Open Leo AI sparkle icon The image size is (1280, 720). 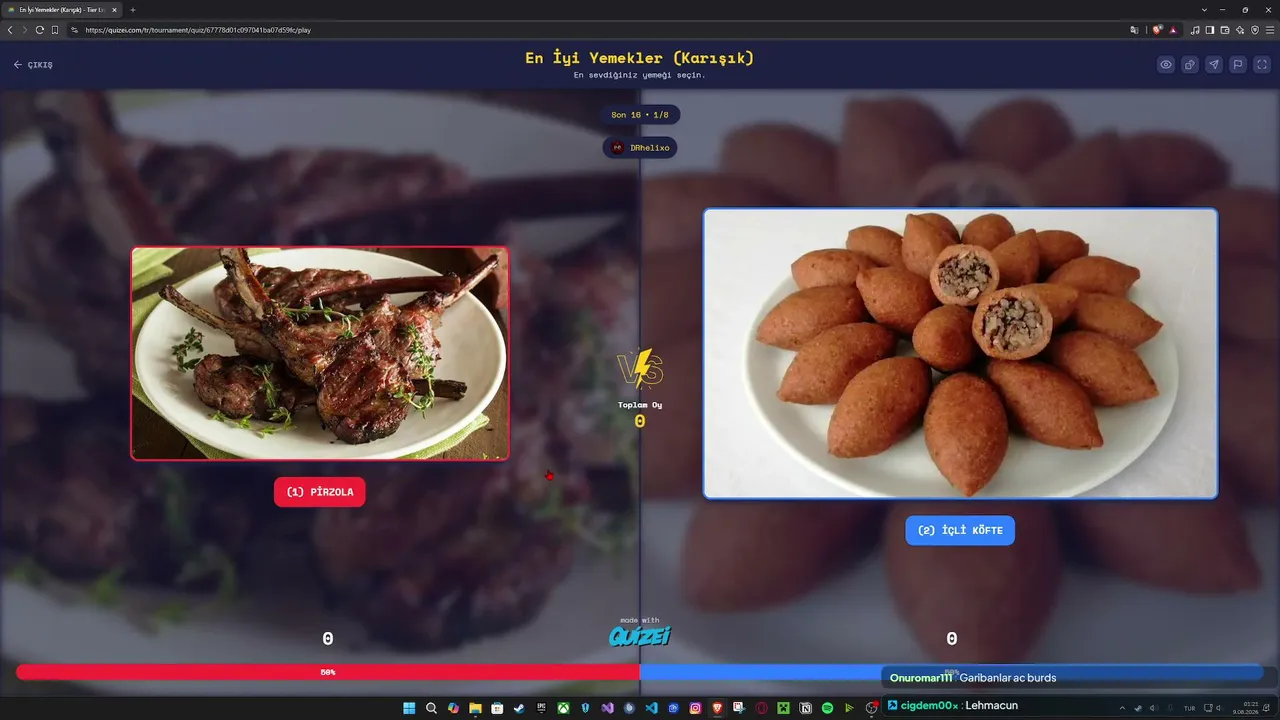pos(1240,30)
